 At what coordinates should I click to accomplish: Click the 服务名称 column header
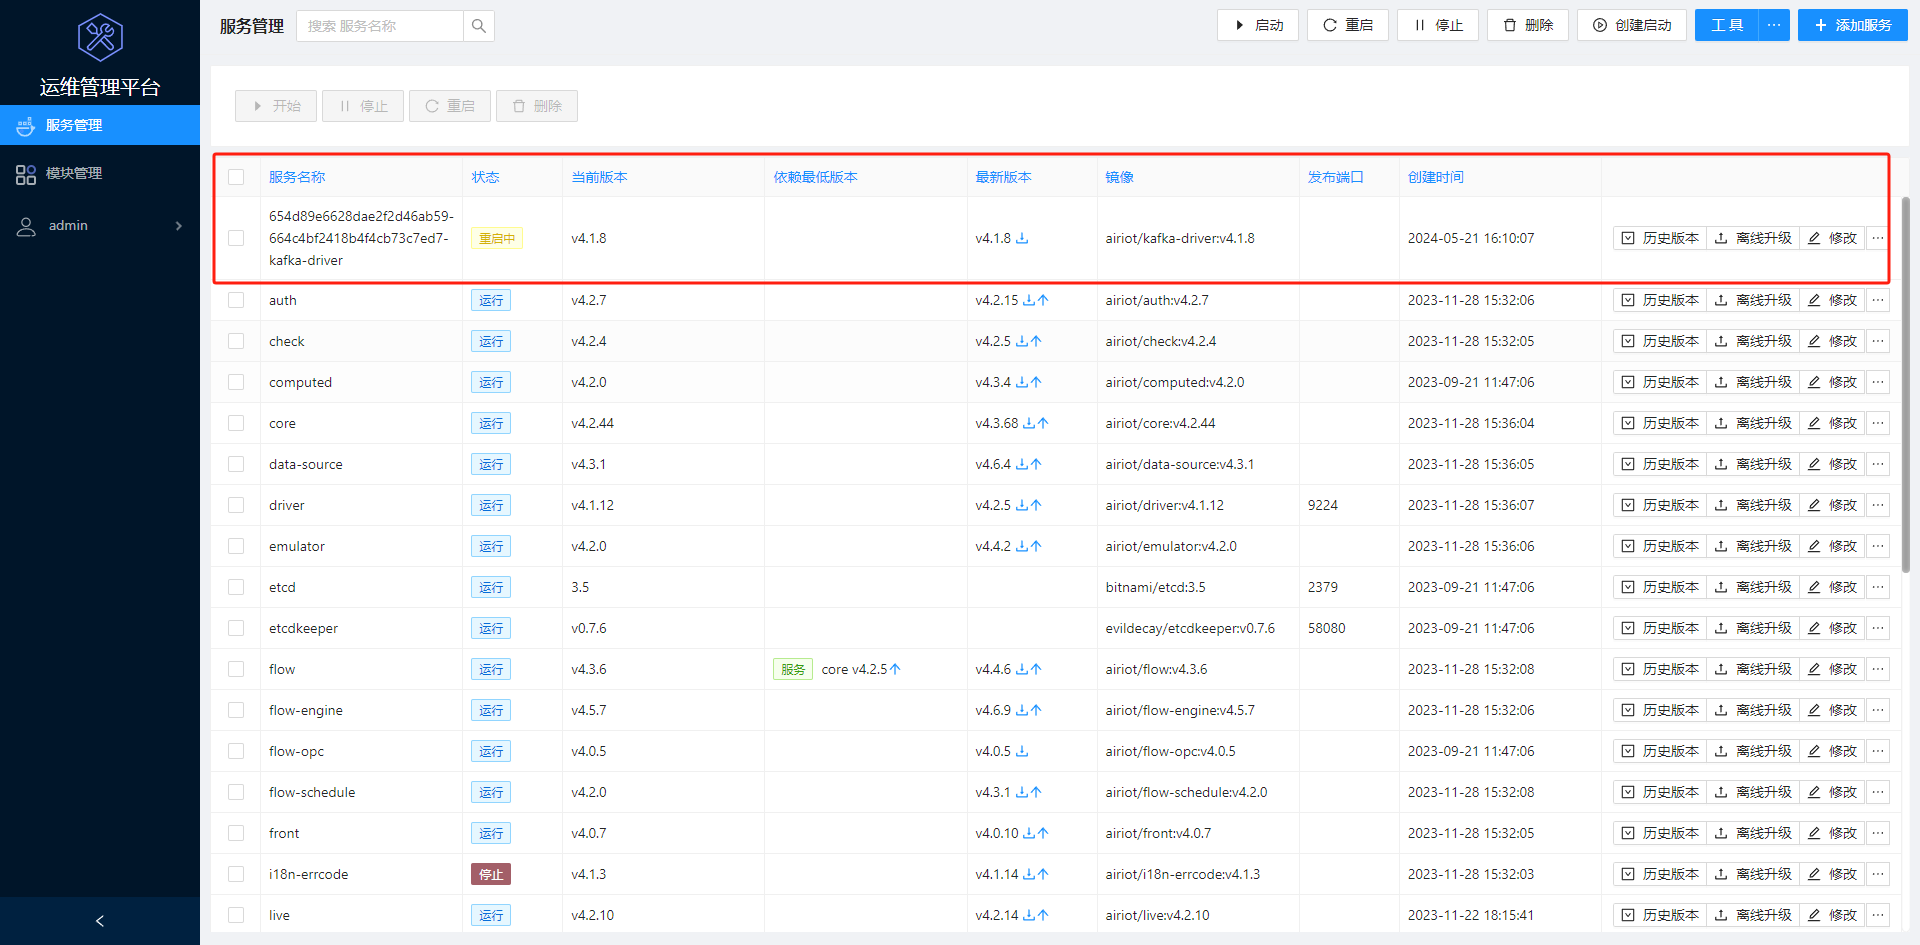[297, 177]
